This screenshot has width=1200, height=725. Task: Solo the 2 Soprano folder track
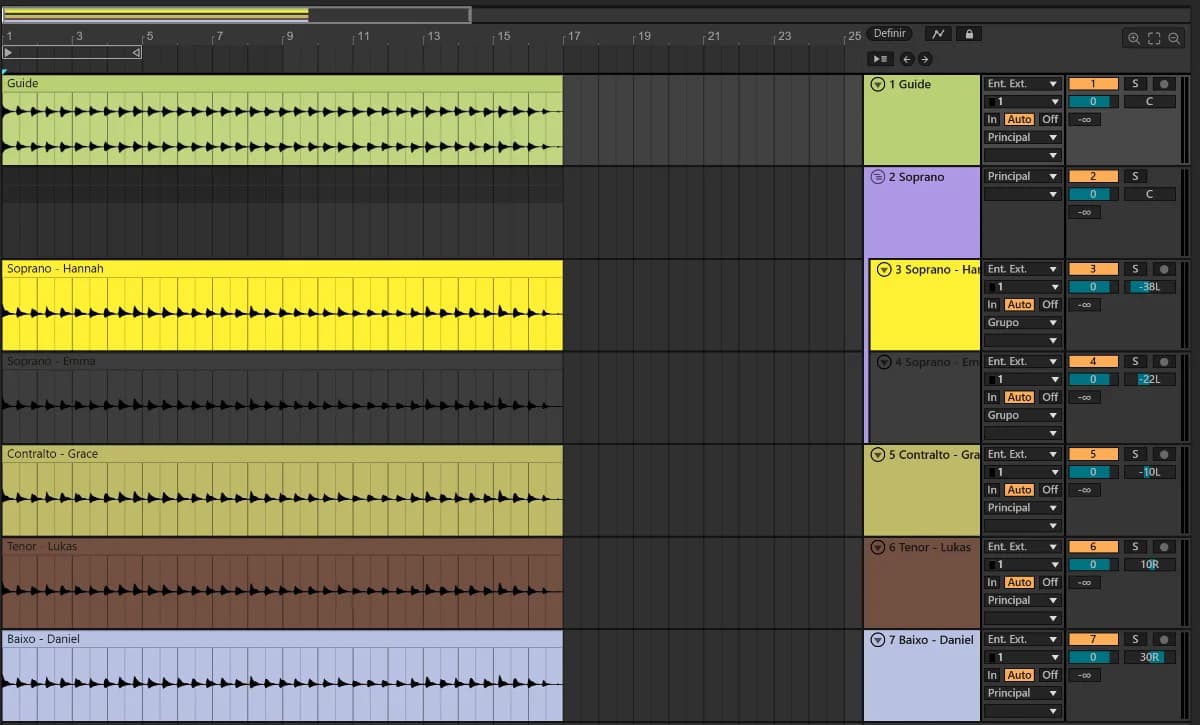tap(1135, 176)
